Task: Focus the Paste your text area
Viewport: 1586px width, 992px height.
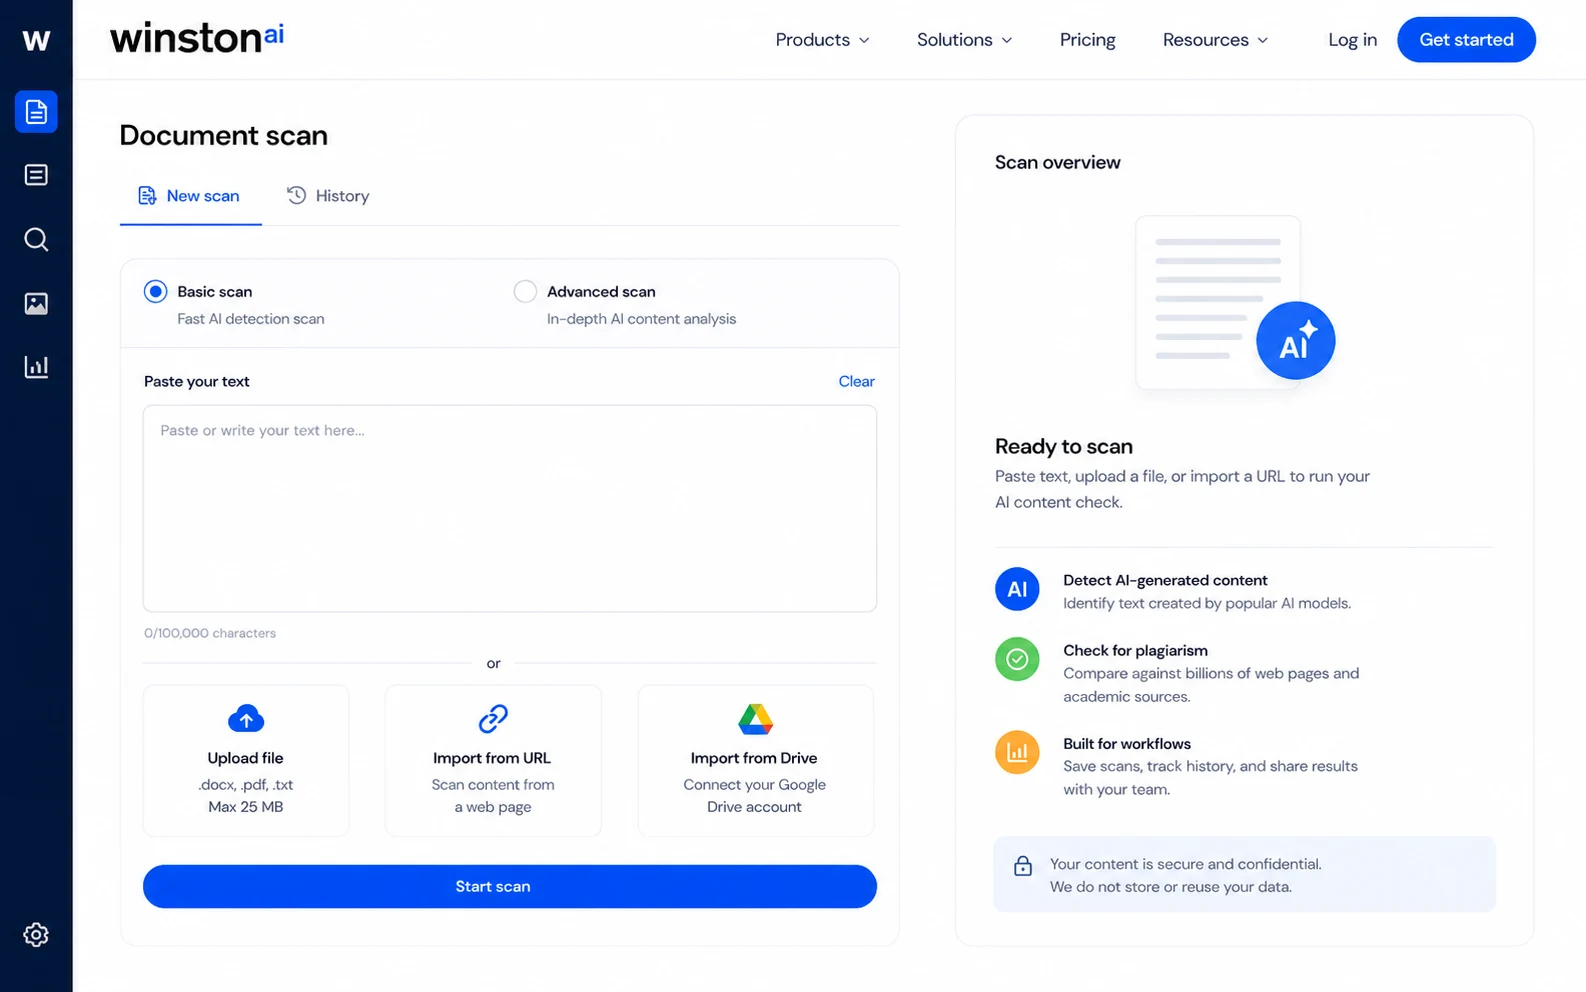Action: pos(510,508)
